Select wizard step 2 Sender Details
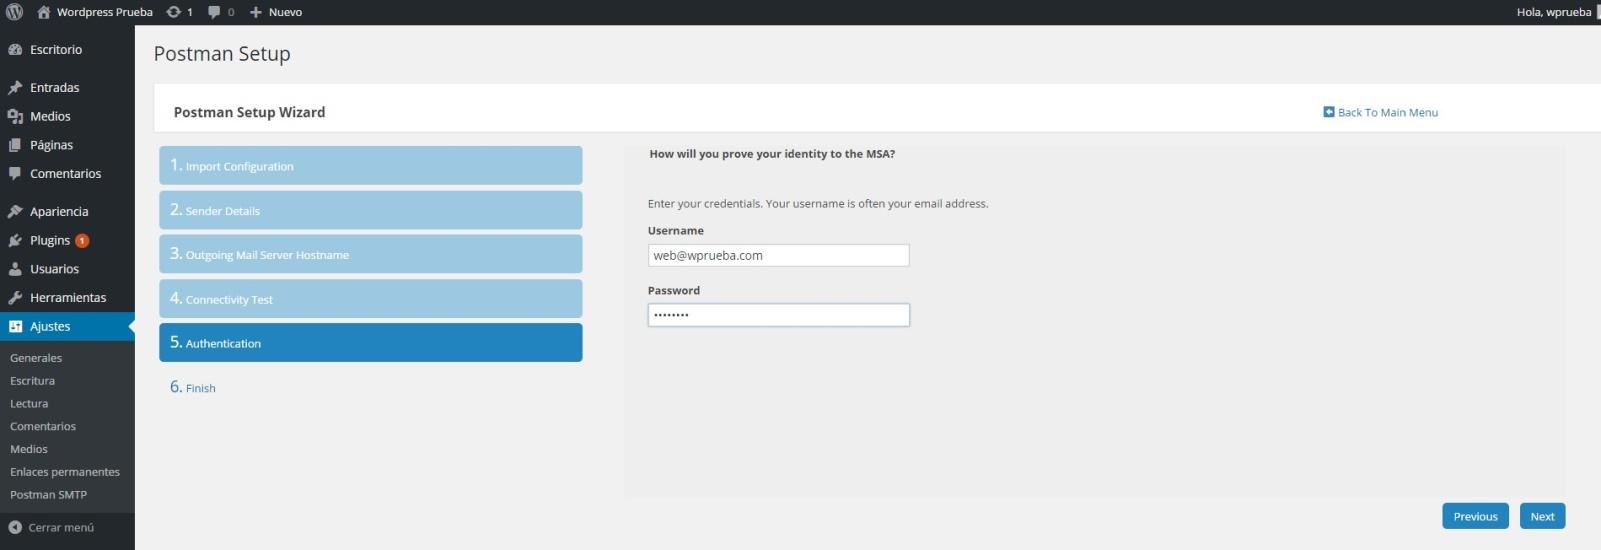The height and width of the screenshot is (550, 1601). coord(370,210)
